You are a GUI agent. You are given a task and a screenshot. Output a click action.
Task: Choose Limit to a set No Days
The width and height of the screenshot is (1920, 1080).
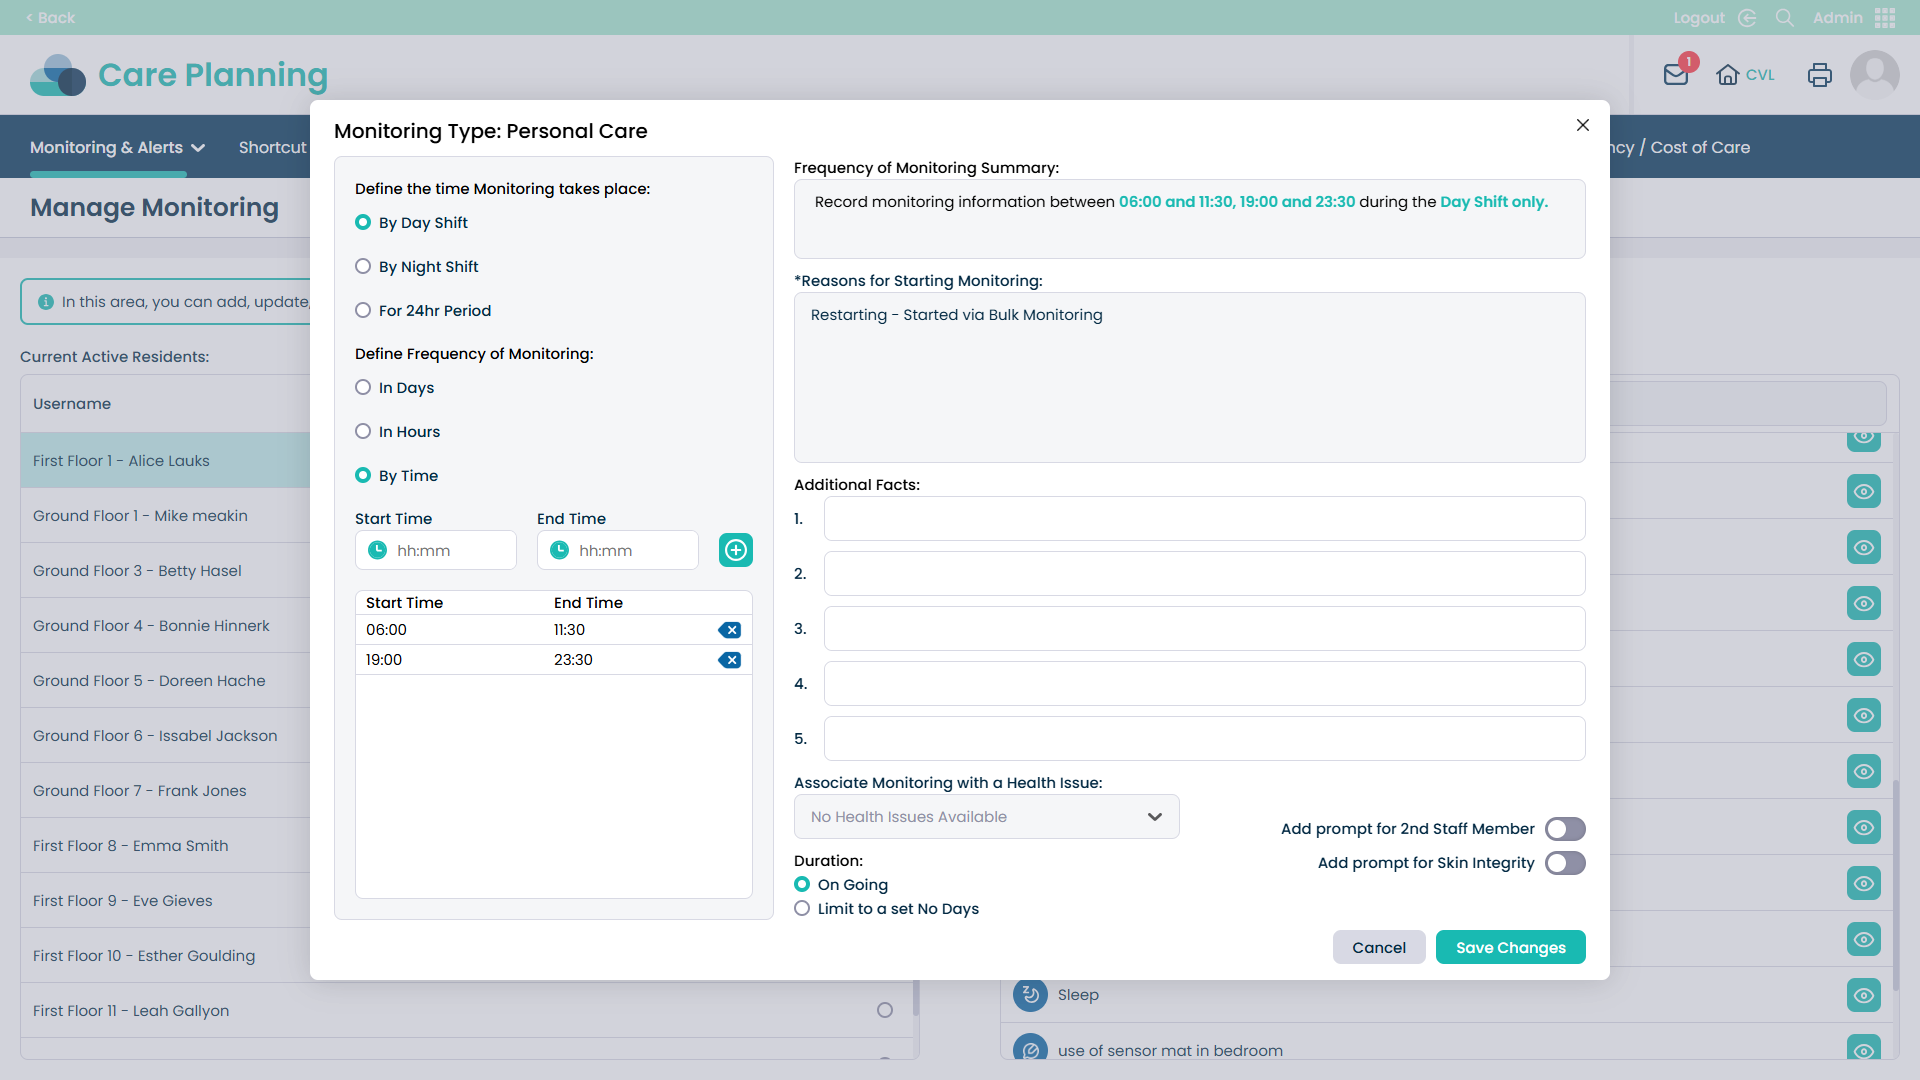802,909
